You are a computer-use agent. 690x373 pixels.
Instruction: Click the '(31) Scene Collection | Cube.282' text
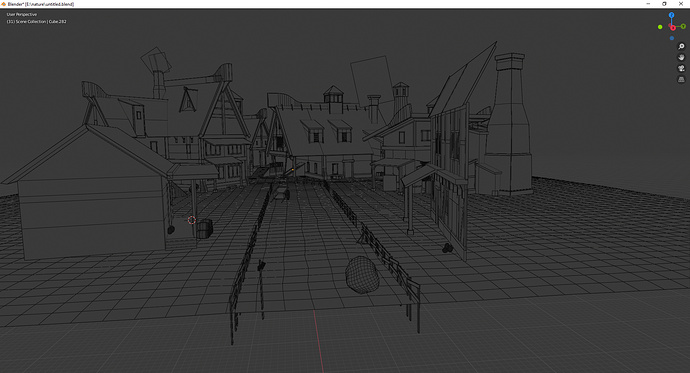coord(37,21)
